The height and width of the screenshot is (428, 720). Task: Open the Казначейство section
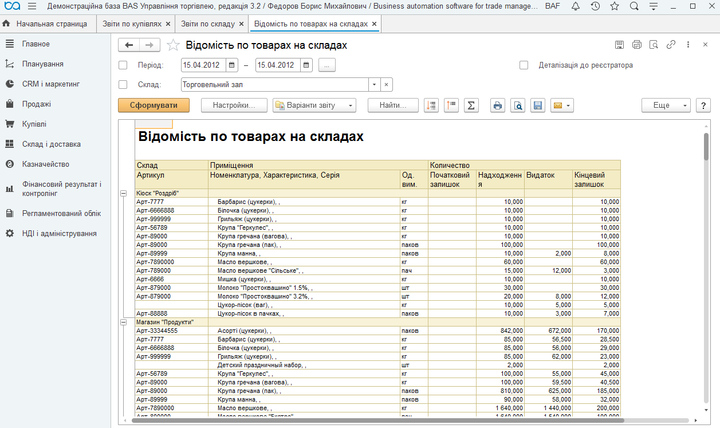click(x=46, y=164)
